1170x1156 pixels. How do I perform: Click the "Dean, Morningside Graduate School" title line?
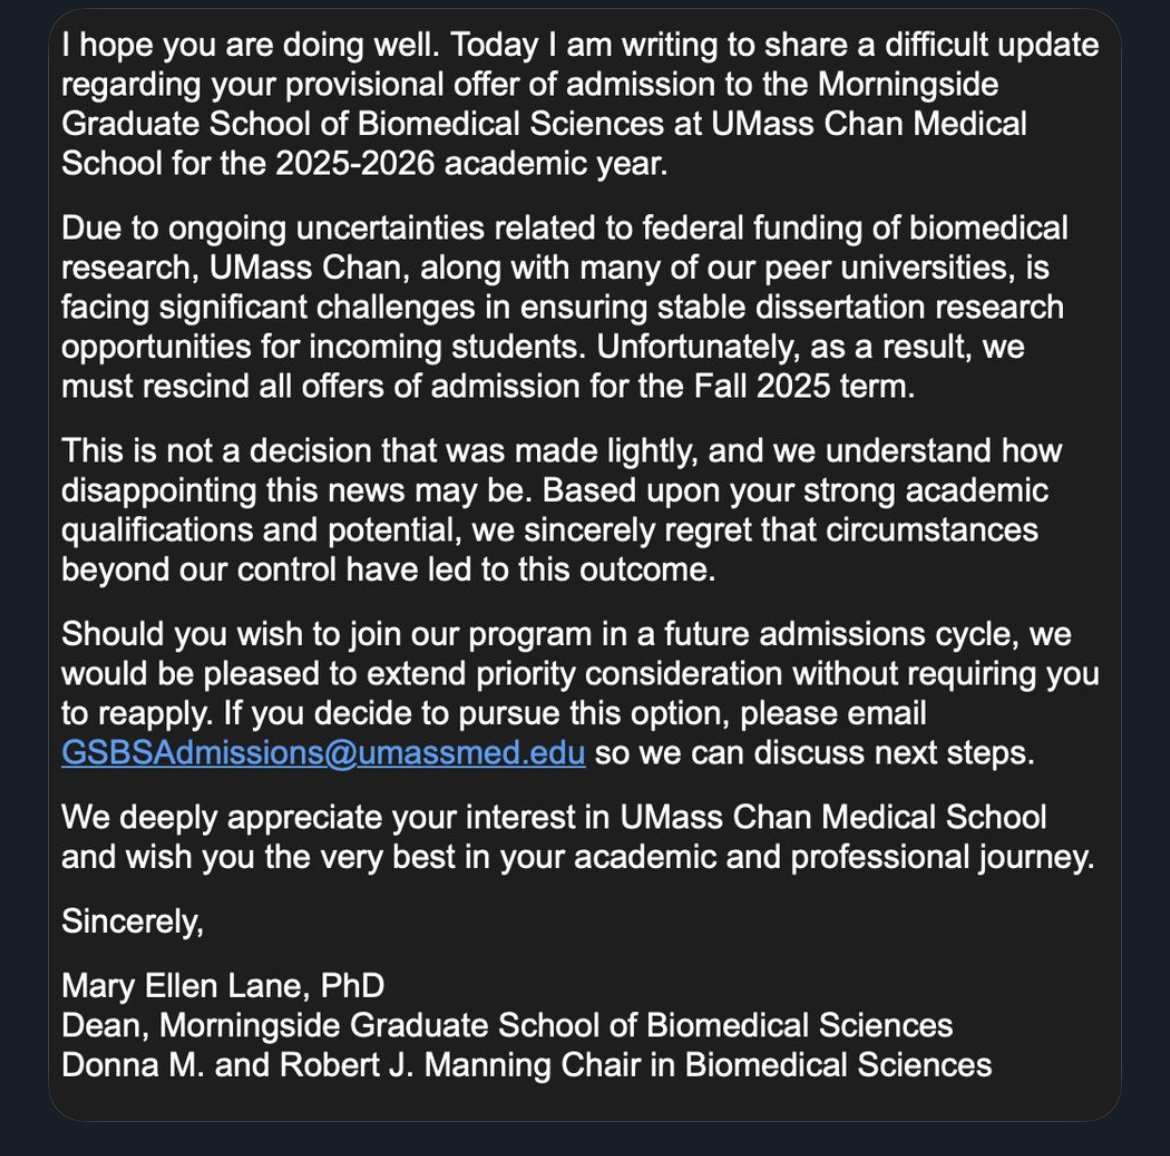click(x=507, y=1026)
